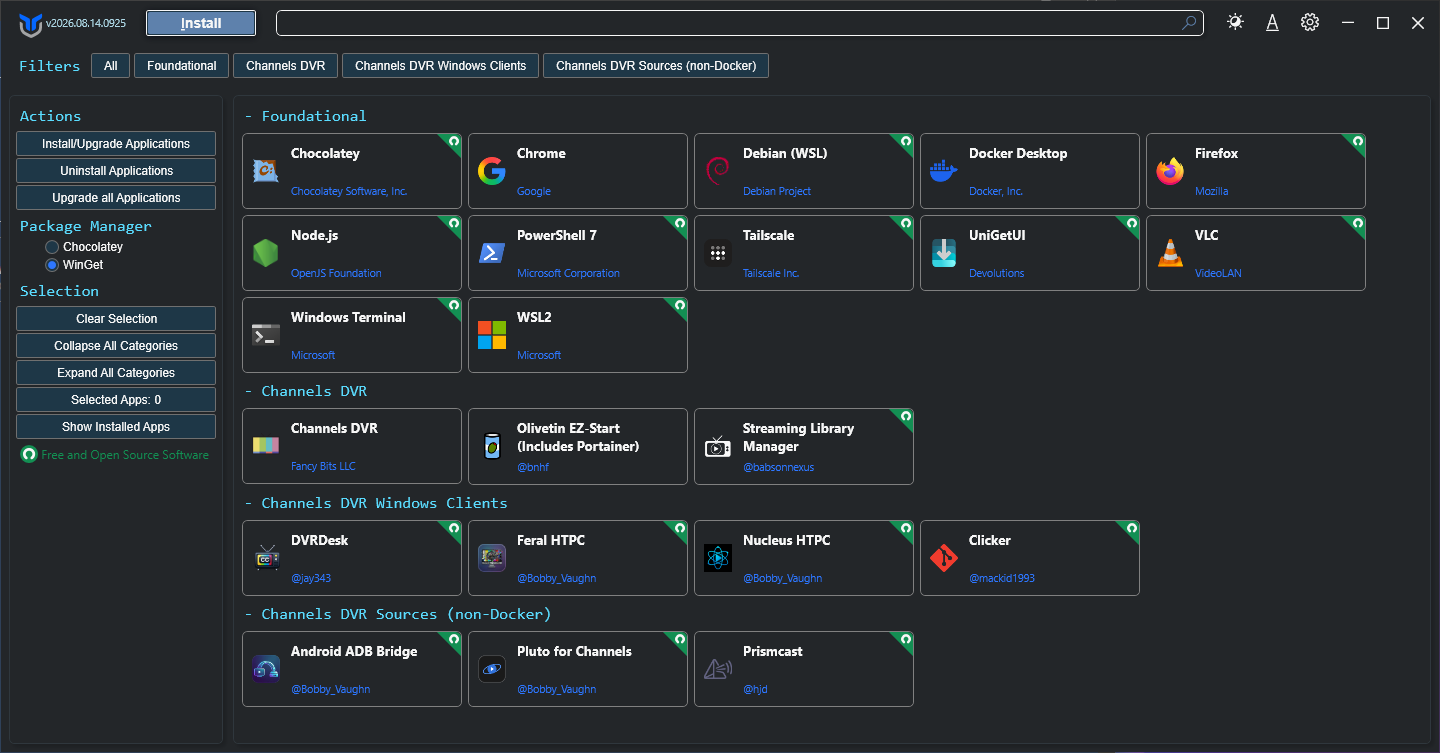1440x753 pixels.
Task: Click the Streaming Library Manager TV icon
Action: click(718, 446)
